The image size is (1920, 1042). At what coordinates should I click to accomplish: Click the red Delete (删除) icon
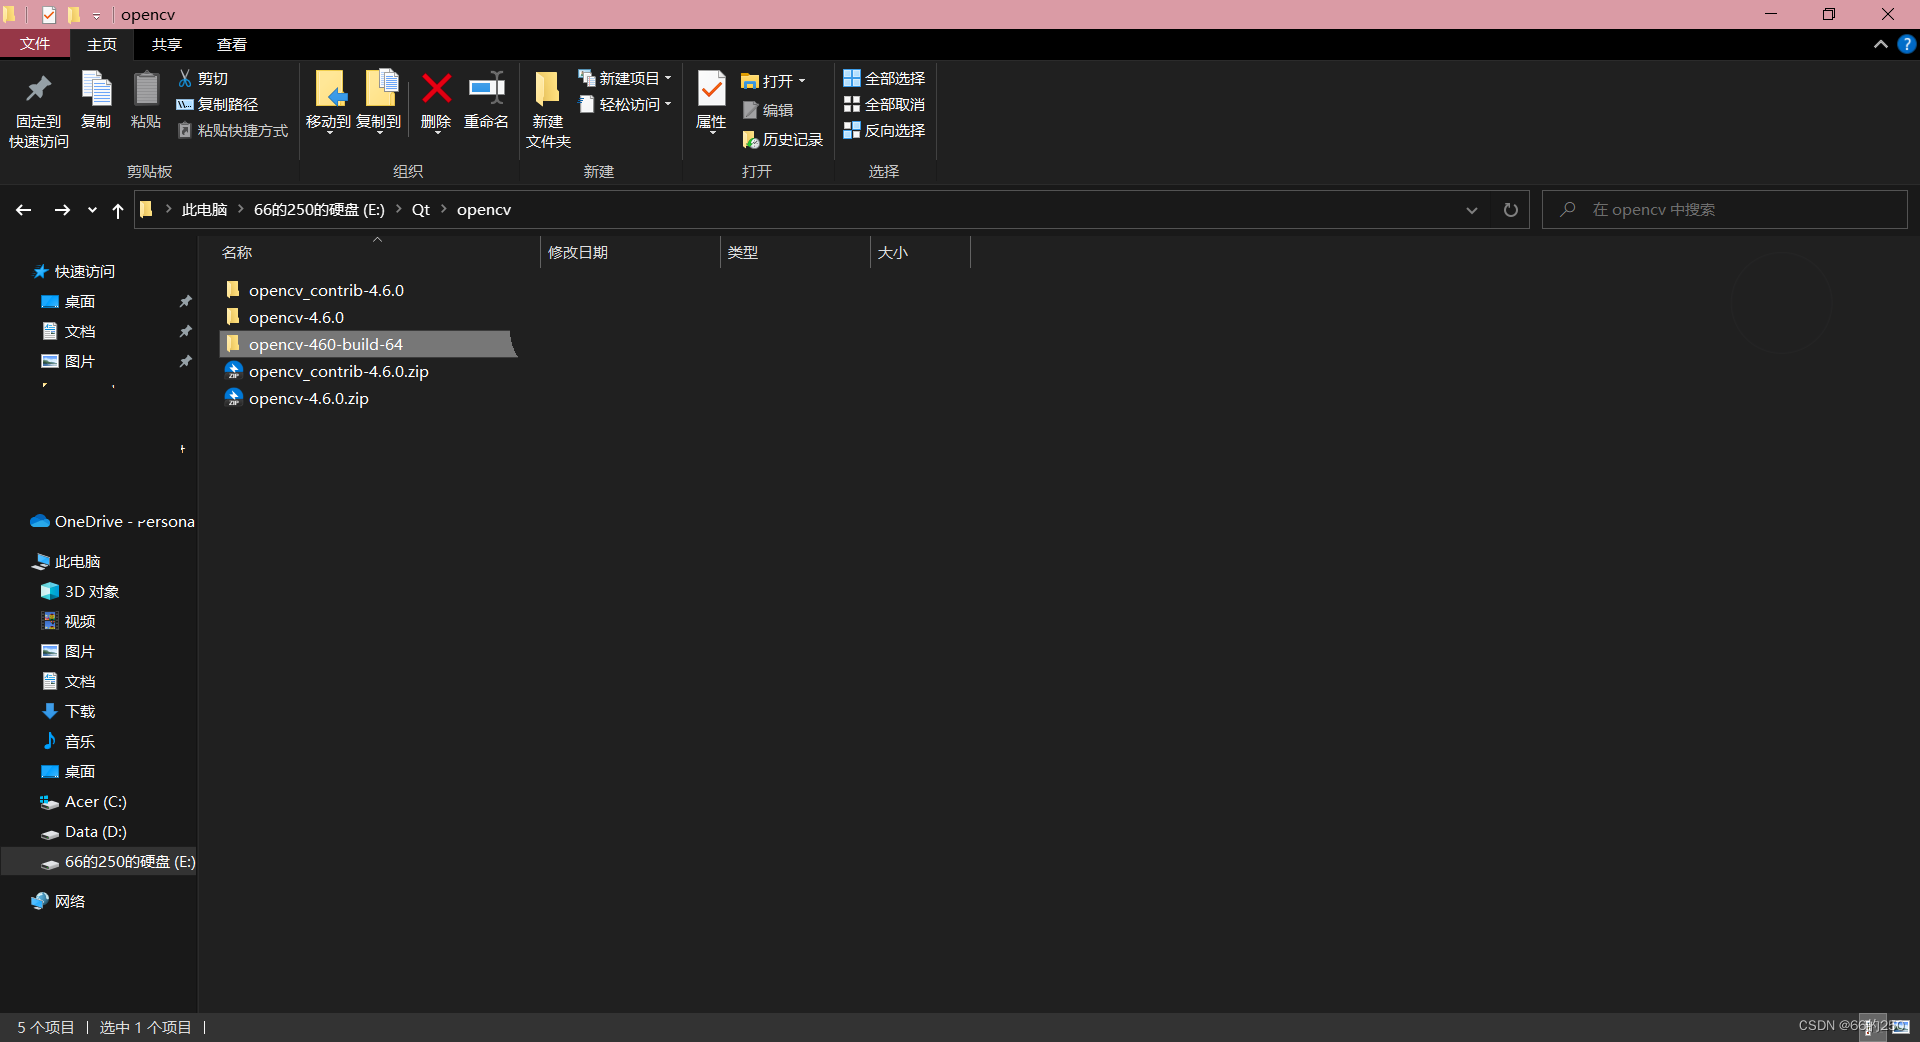pos(436,88)
